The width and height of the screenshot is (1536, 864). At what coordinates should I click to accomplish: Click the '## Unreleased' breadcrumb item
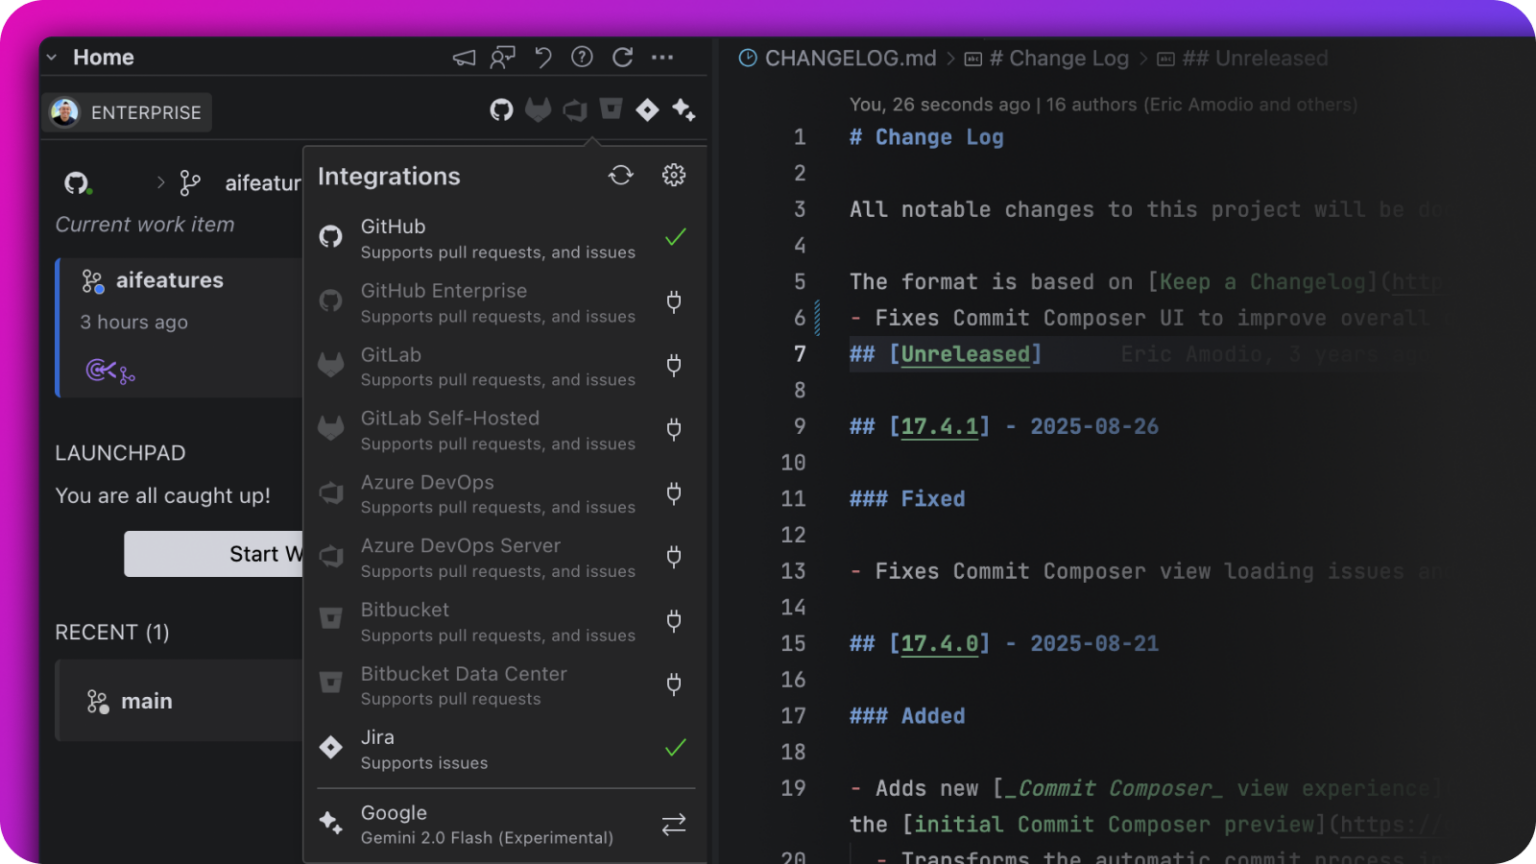pyautogui.click(x=1256, y=58)
